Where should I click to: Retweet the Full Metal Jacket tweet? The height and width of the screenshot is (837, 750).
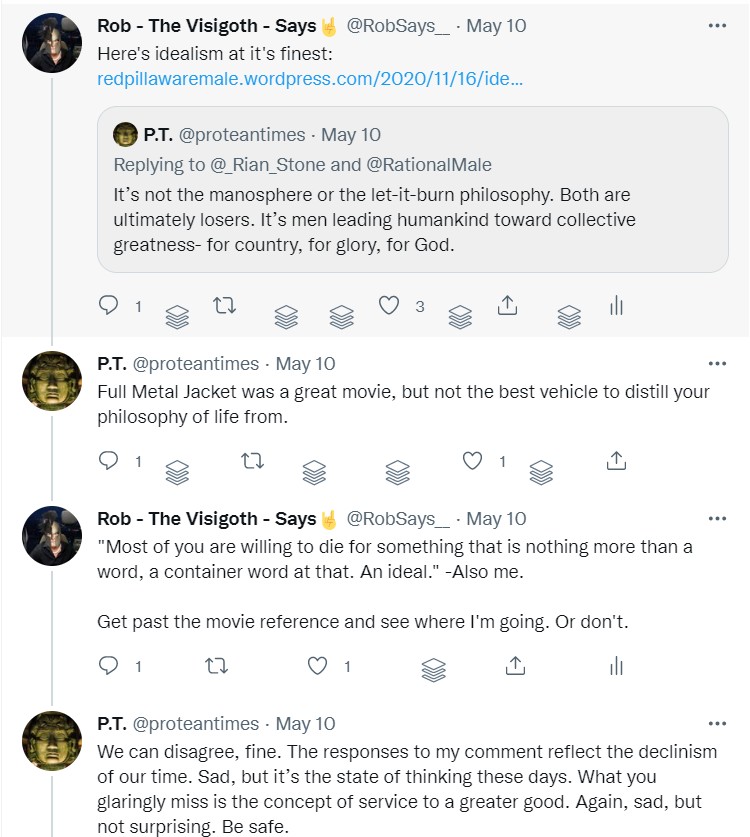click(253, 460)
